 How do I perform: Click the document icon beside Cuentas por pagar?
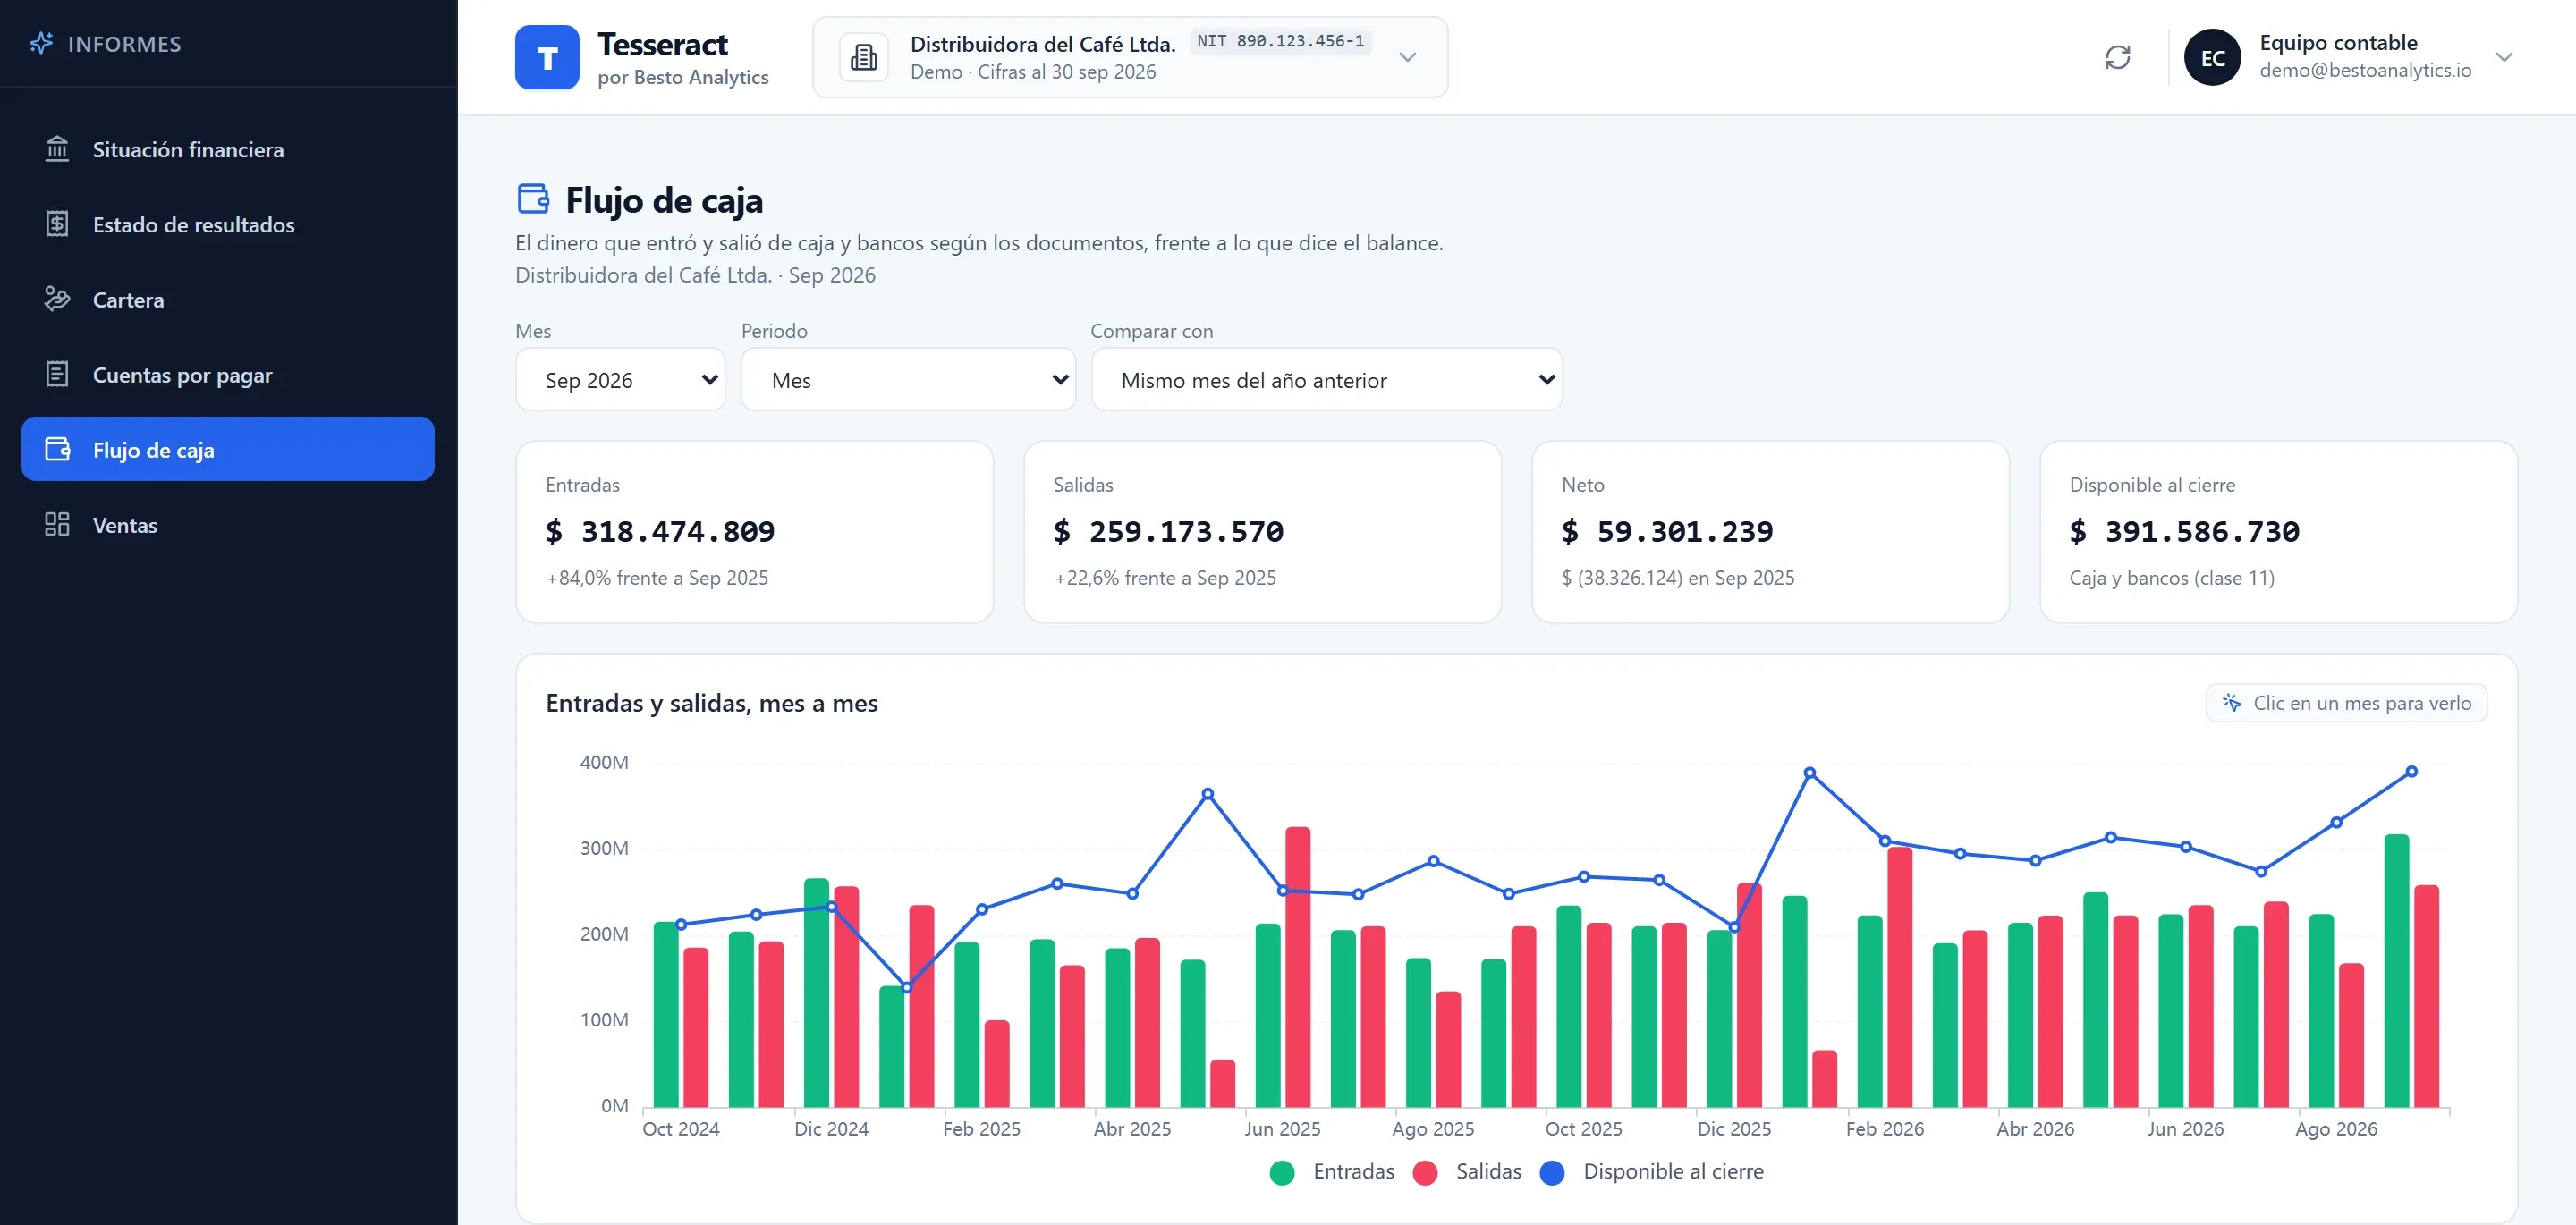click(x=57, y=374)
